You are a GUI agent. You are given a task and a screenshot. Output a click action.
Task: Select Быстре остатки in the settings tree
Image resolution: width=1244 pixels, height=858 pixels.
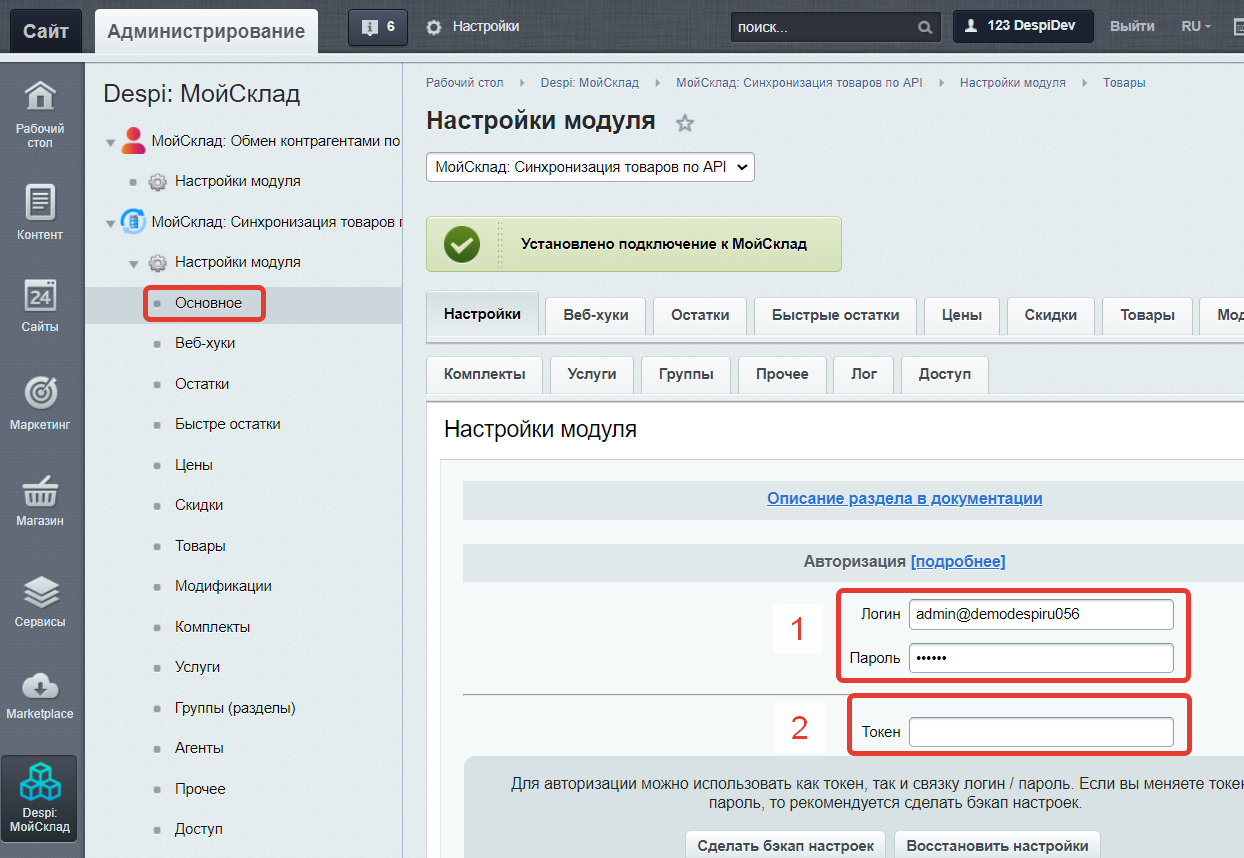pos(228,424)
